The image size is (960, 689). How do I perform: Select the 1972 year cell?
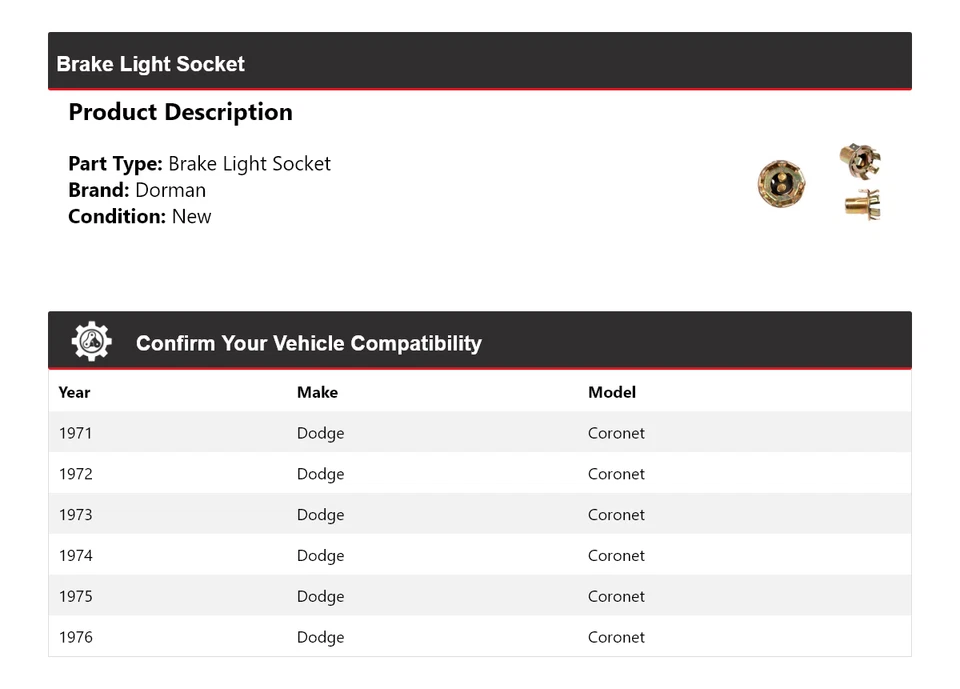click(x=76, y=474)
